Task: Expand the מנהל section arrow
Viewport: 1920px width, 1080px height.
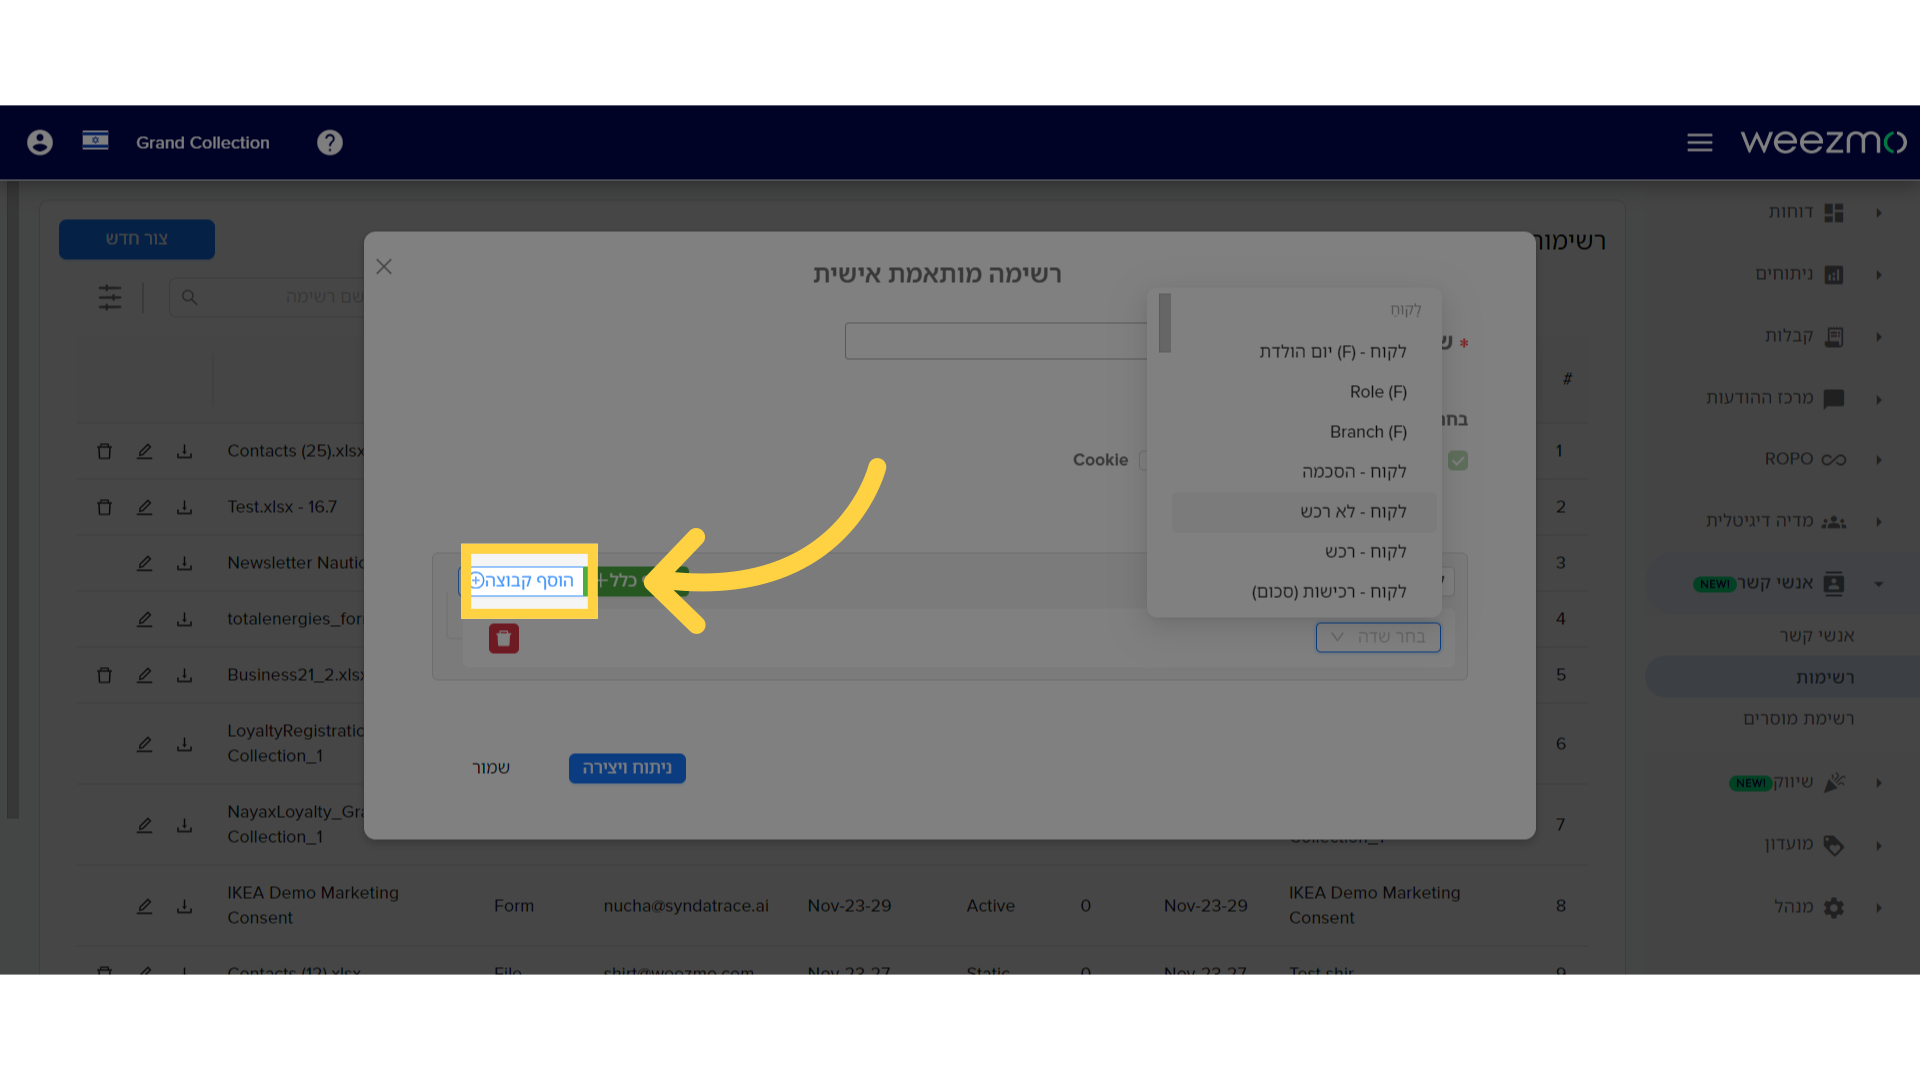Action: [1879, 907]
